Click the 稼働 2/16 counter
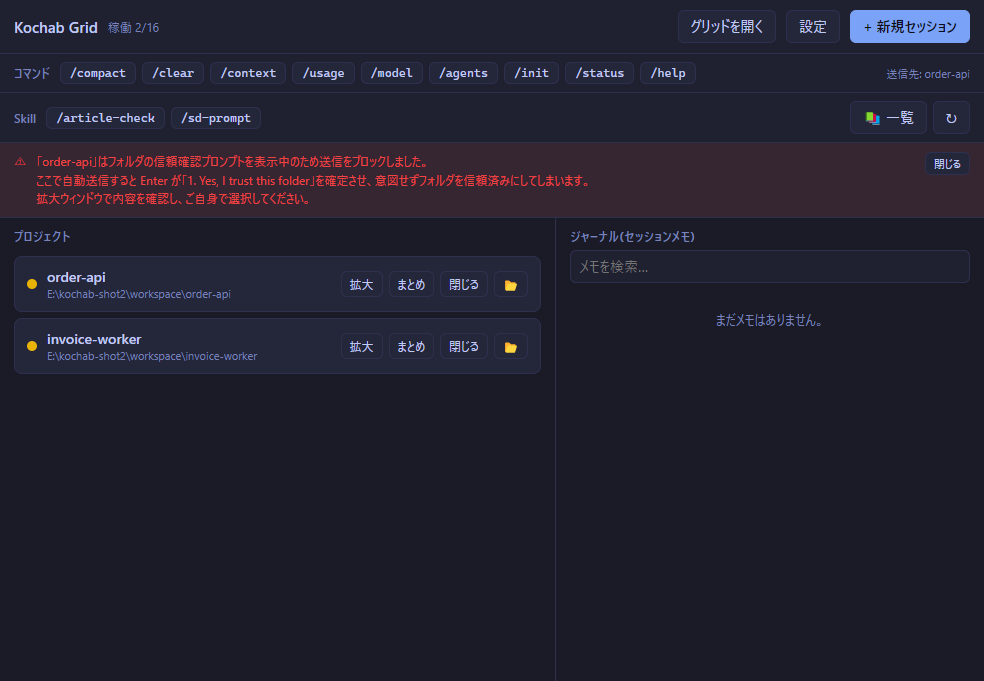Image resolution: width=984 pixels, height=681 pixels. (x=133, y=28)
